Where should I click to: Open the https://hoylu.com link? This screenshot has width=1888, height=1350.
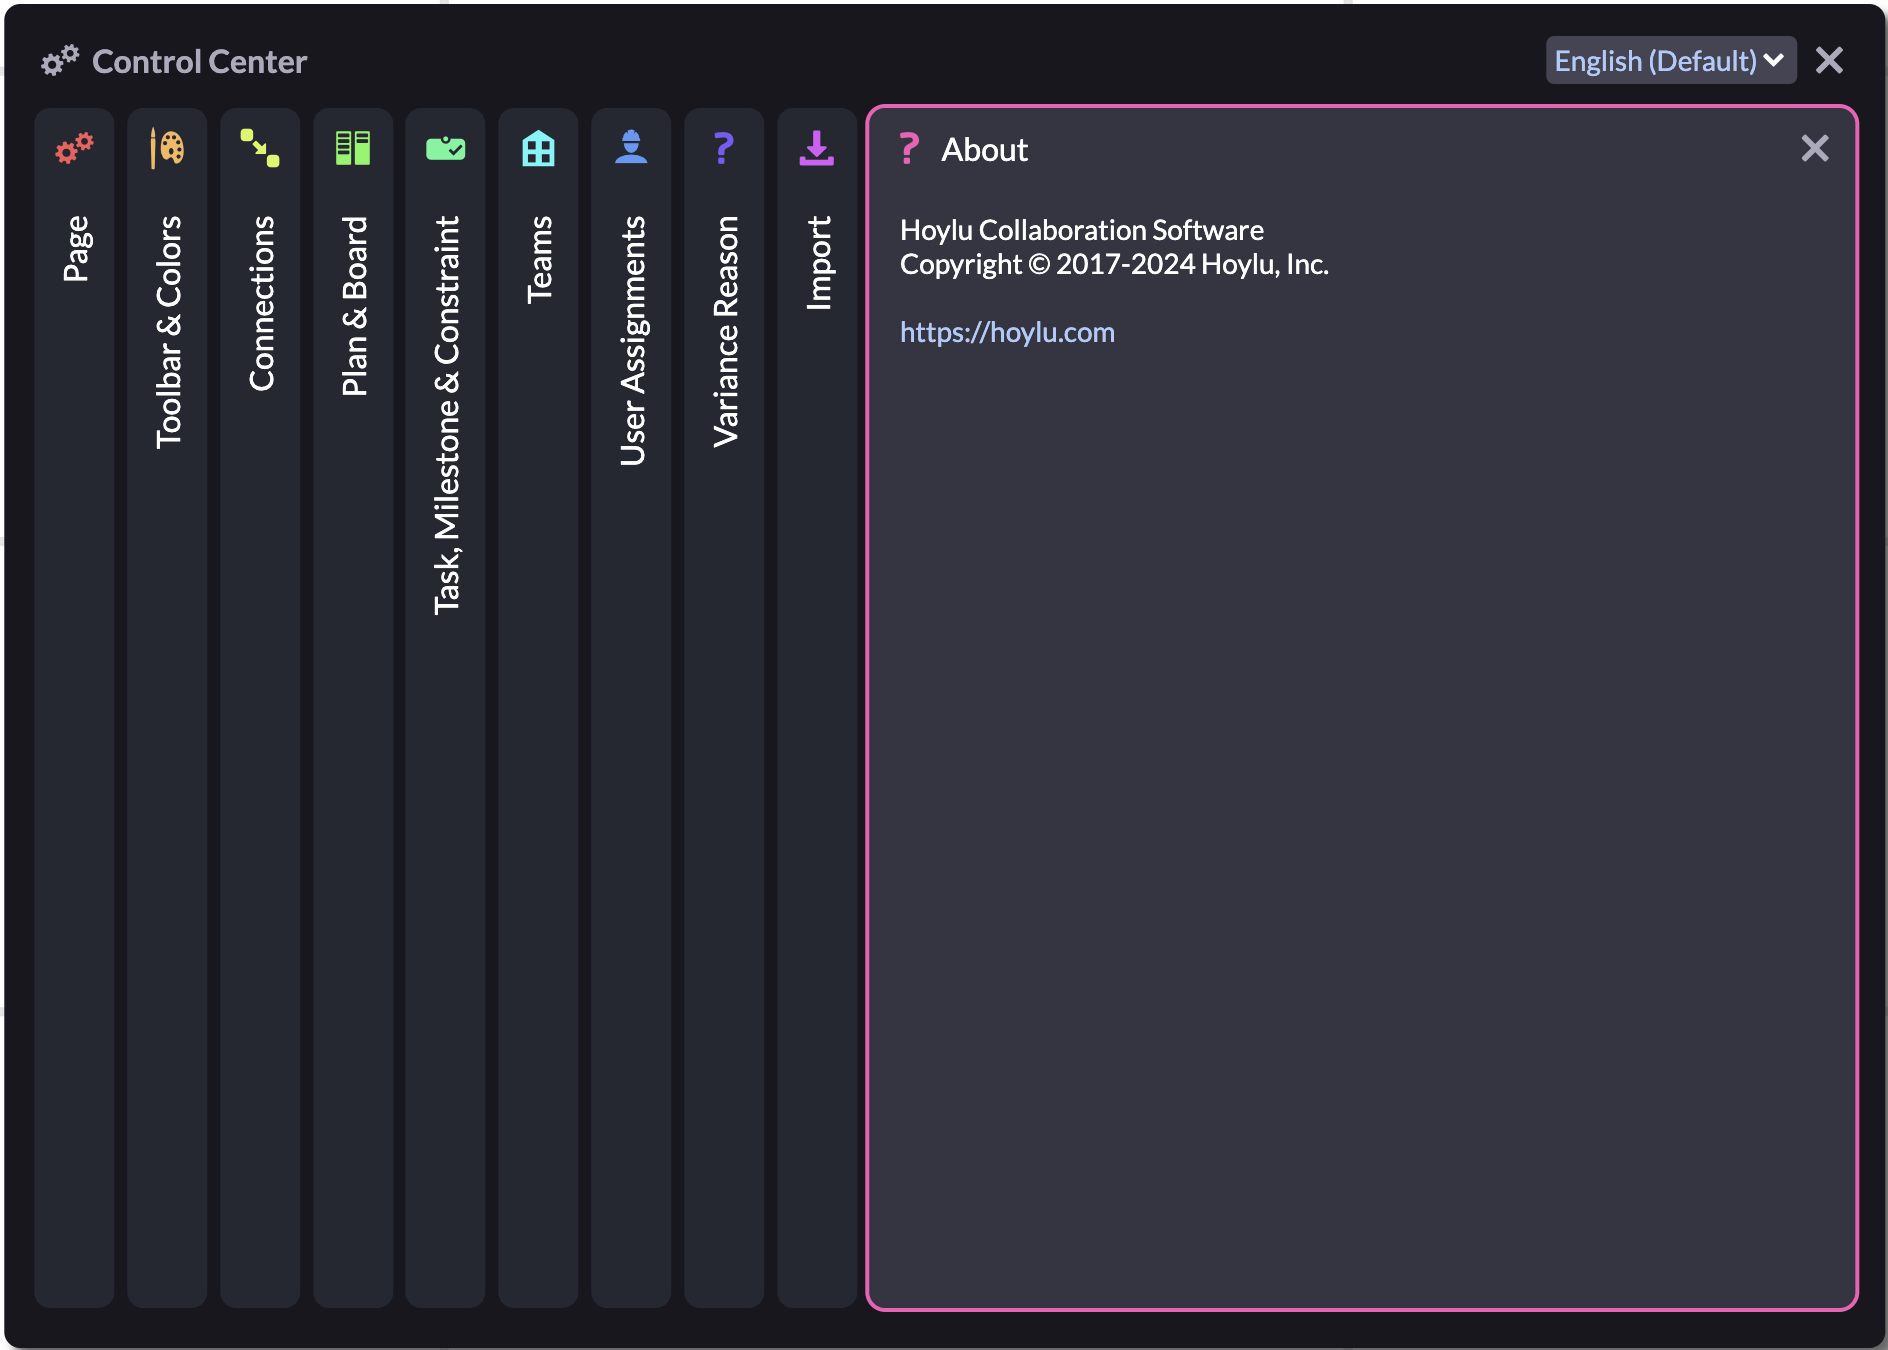pyautogui.click(x=1007, y=332)
